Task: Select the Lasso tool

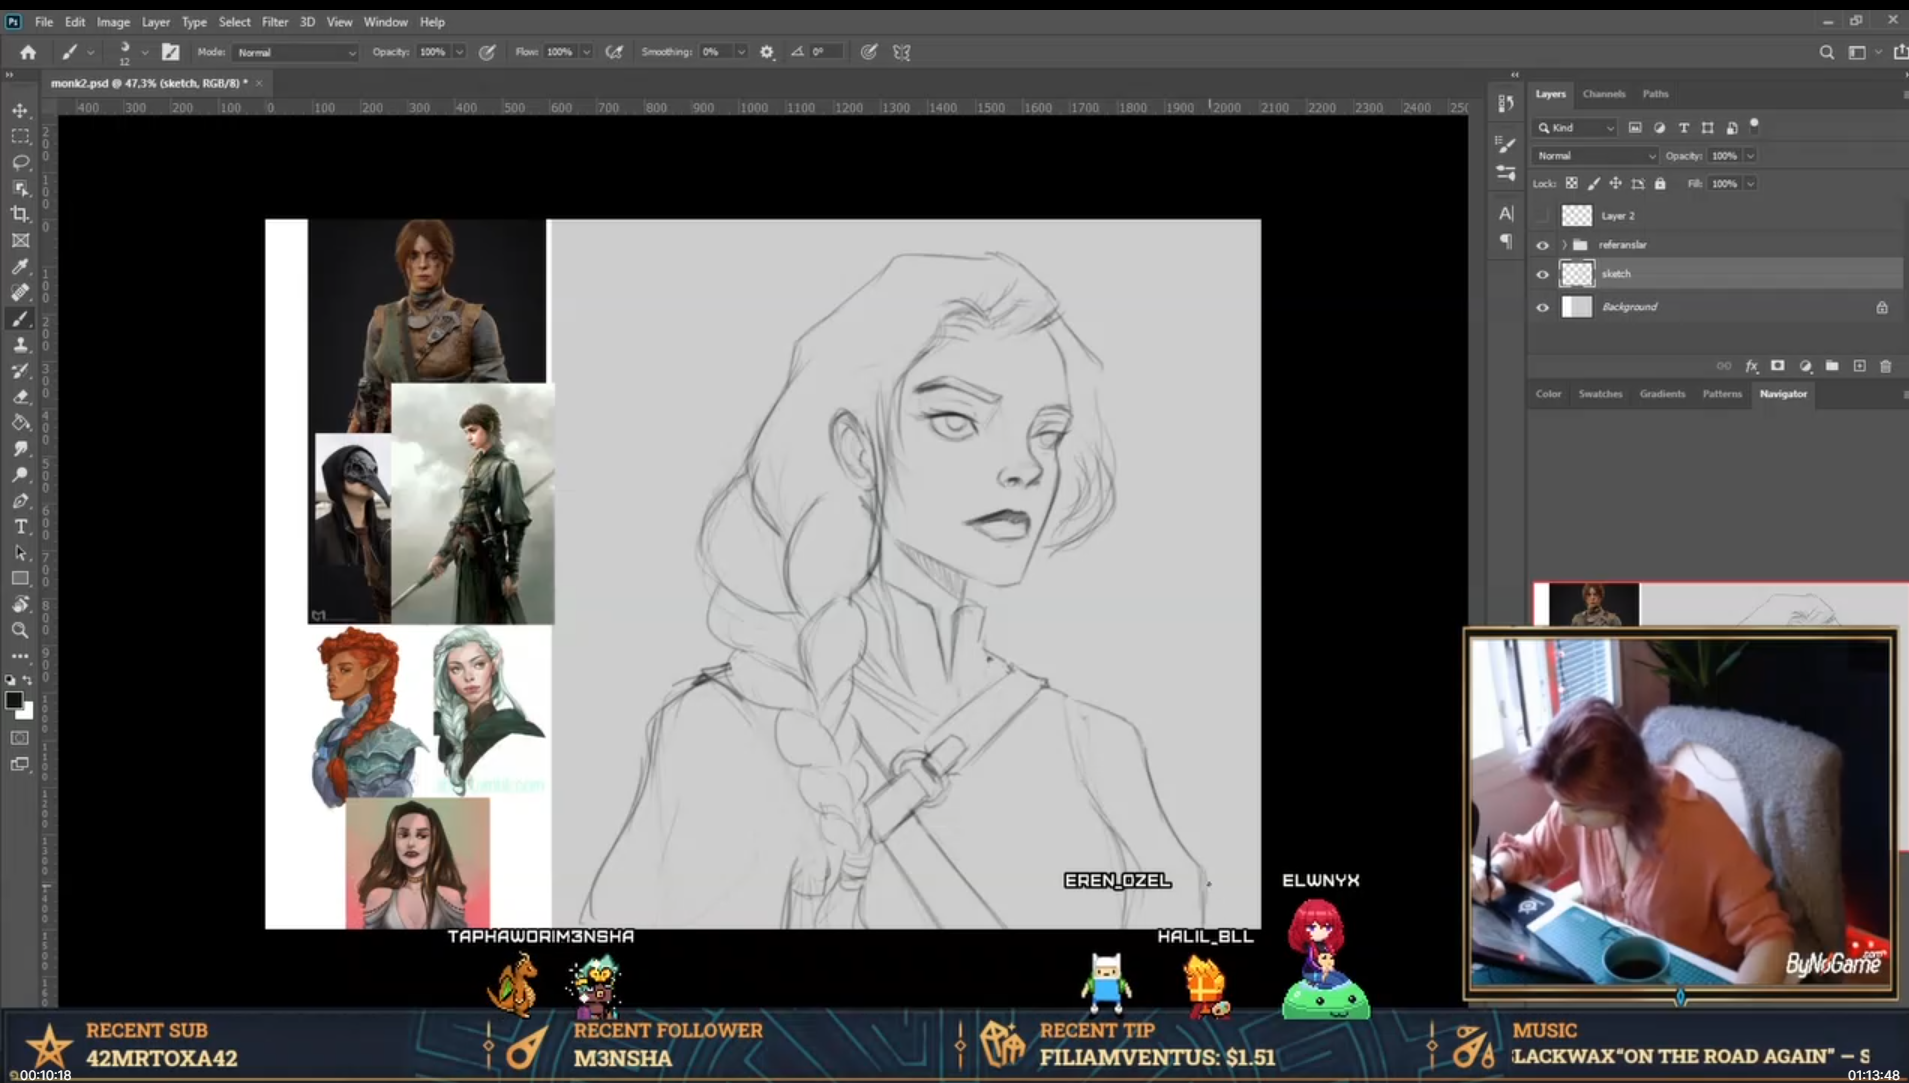Action: (20, 162)
